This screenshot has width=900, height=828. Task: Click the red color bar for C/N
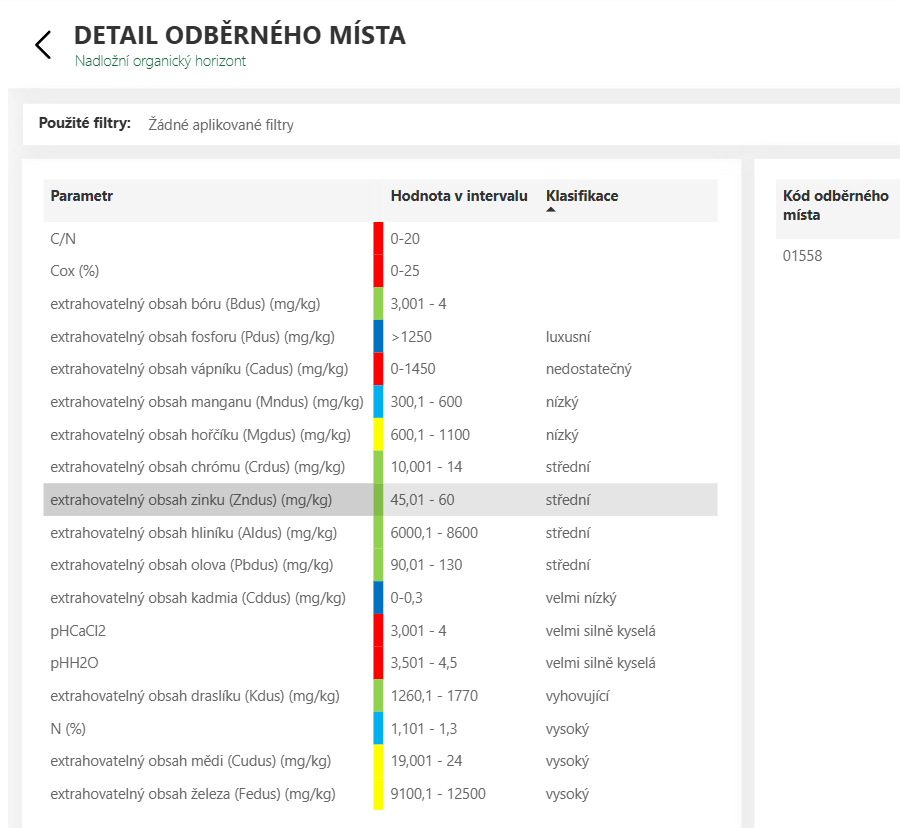coord(378,238)
